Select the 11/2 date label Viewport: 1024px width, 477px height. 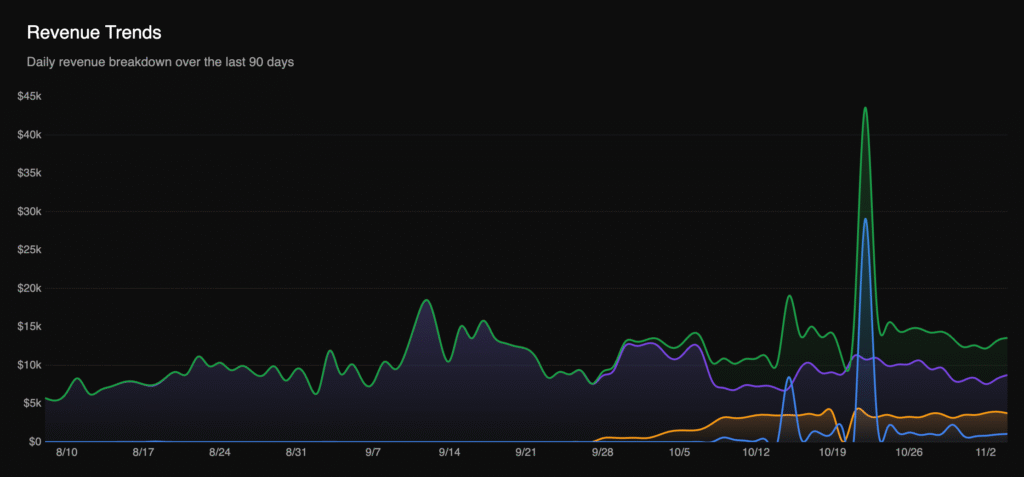tap(986, 453)
